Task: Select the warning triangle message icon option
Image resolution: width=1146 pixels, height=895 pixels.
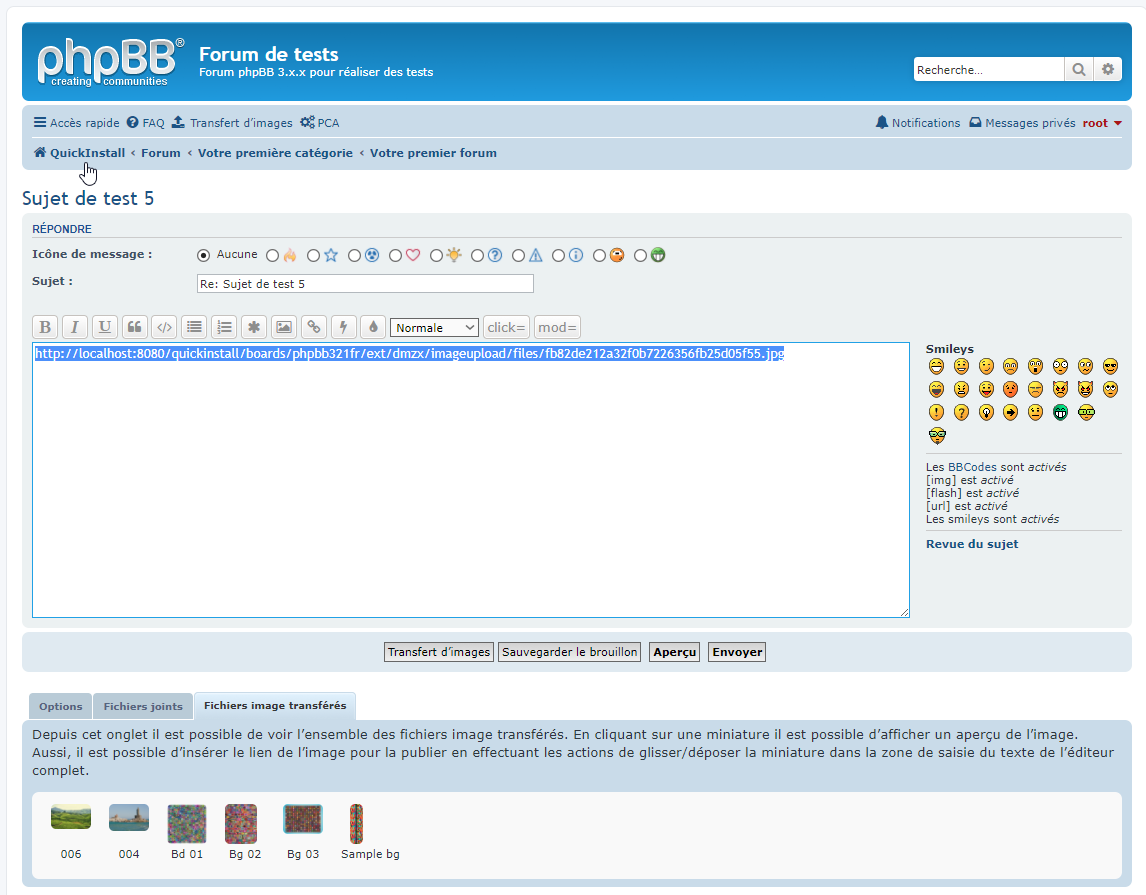Action: (518, 256)
